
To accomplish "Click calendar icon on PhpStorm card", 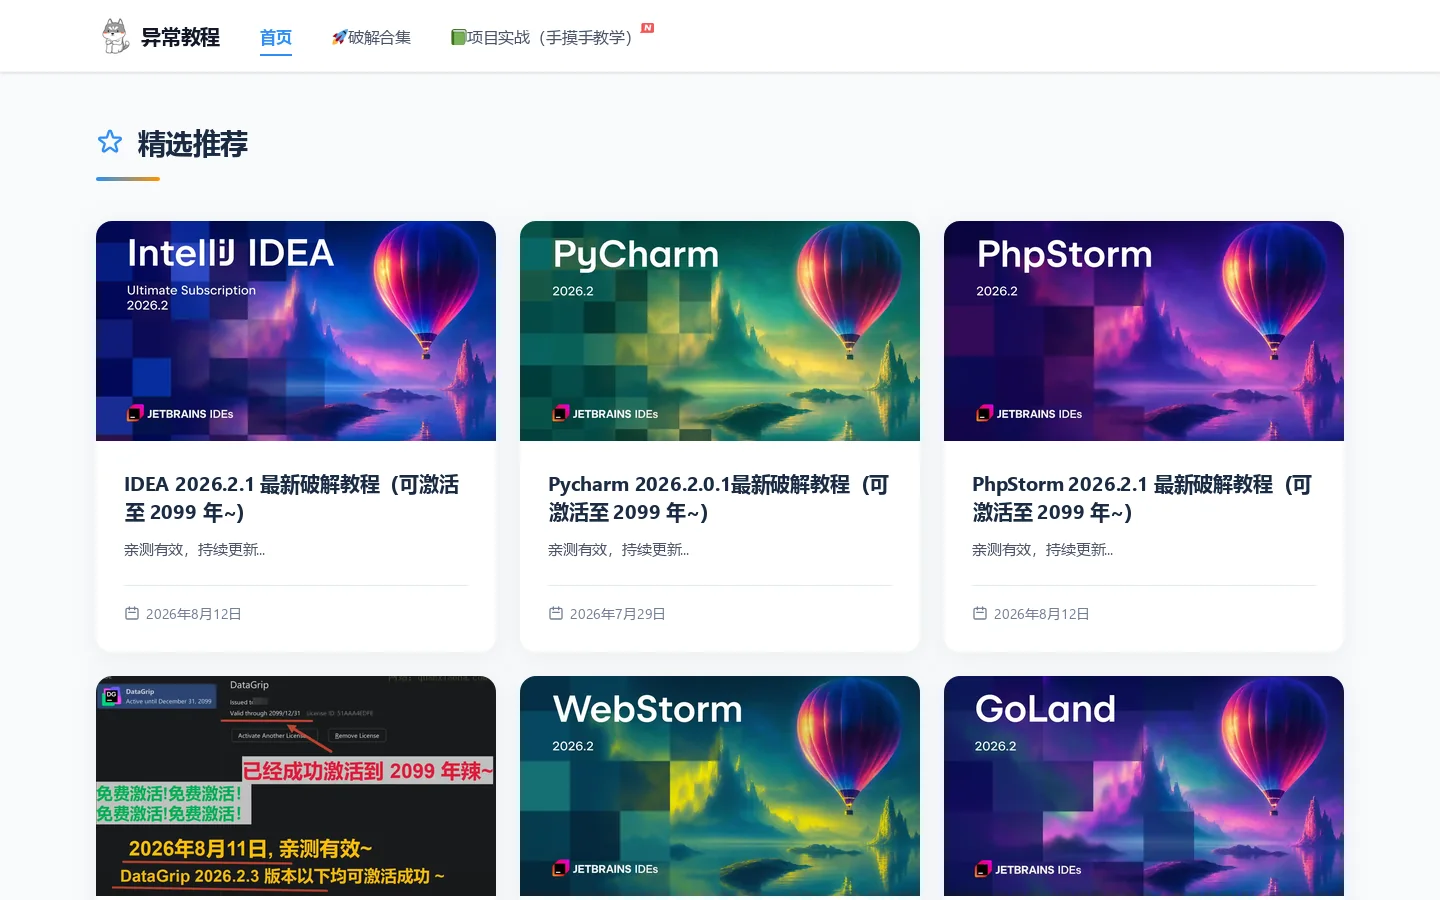I will [980, 613].
